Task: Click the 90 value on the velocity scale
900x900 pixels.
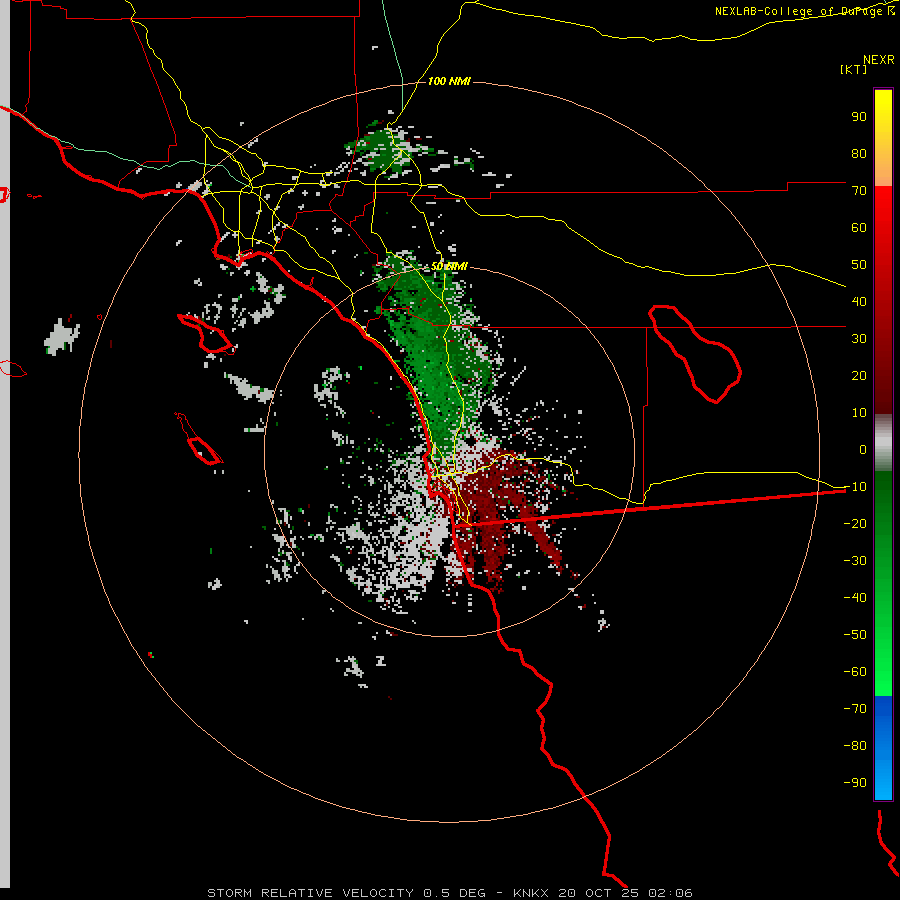Action: point(859,117)
